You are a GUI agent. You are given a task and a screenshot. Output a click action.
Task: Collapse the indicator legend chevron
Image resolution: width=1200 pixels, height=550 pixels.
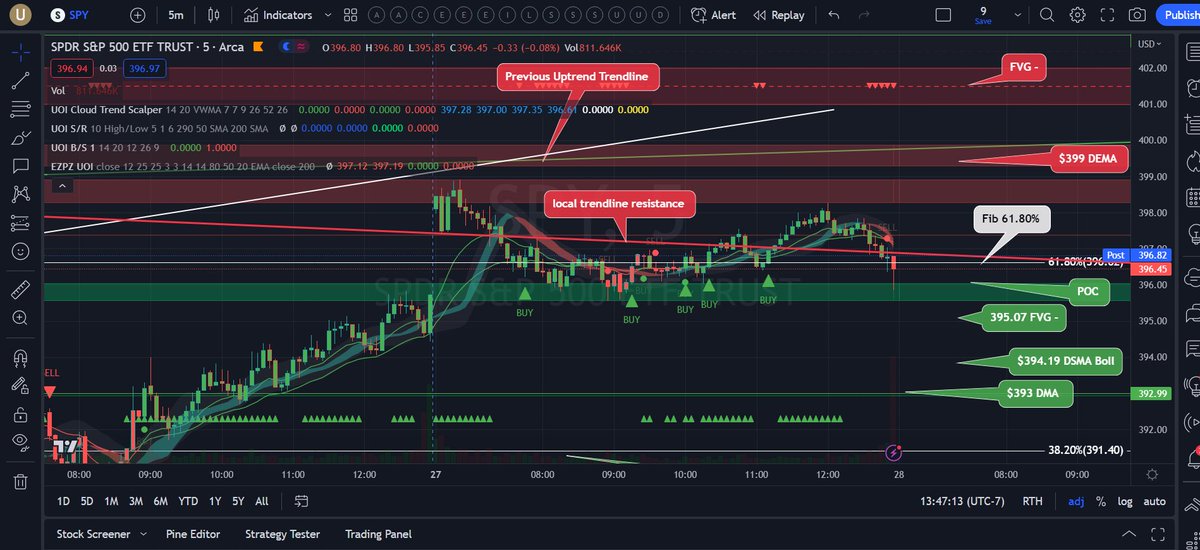pyautogui.click(x=62, y=186)
